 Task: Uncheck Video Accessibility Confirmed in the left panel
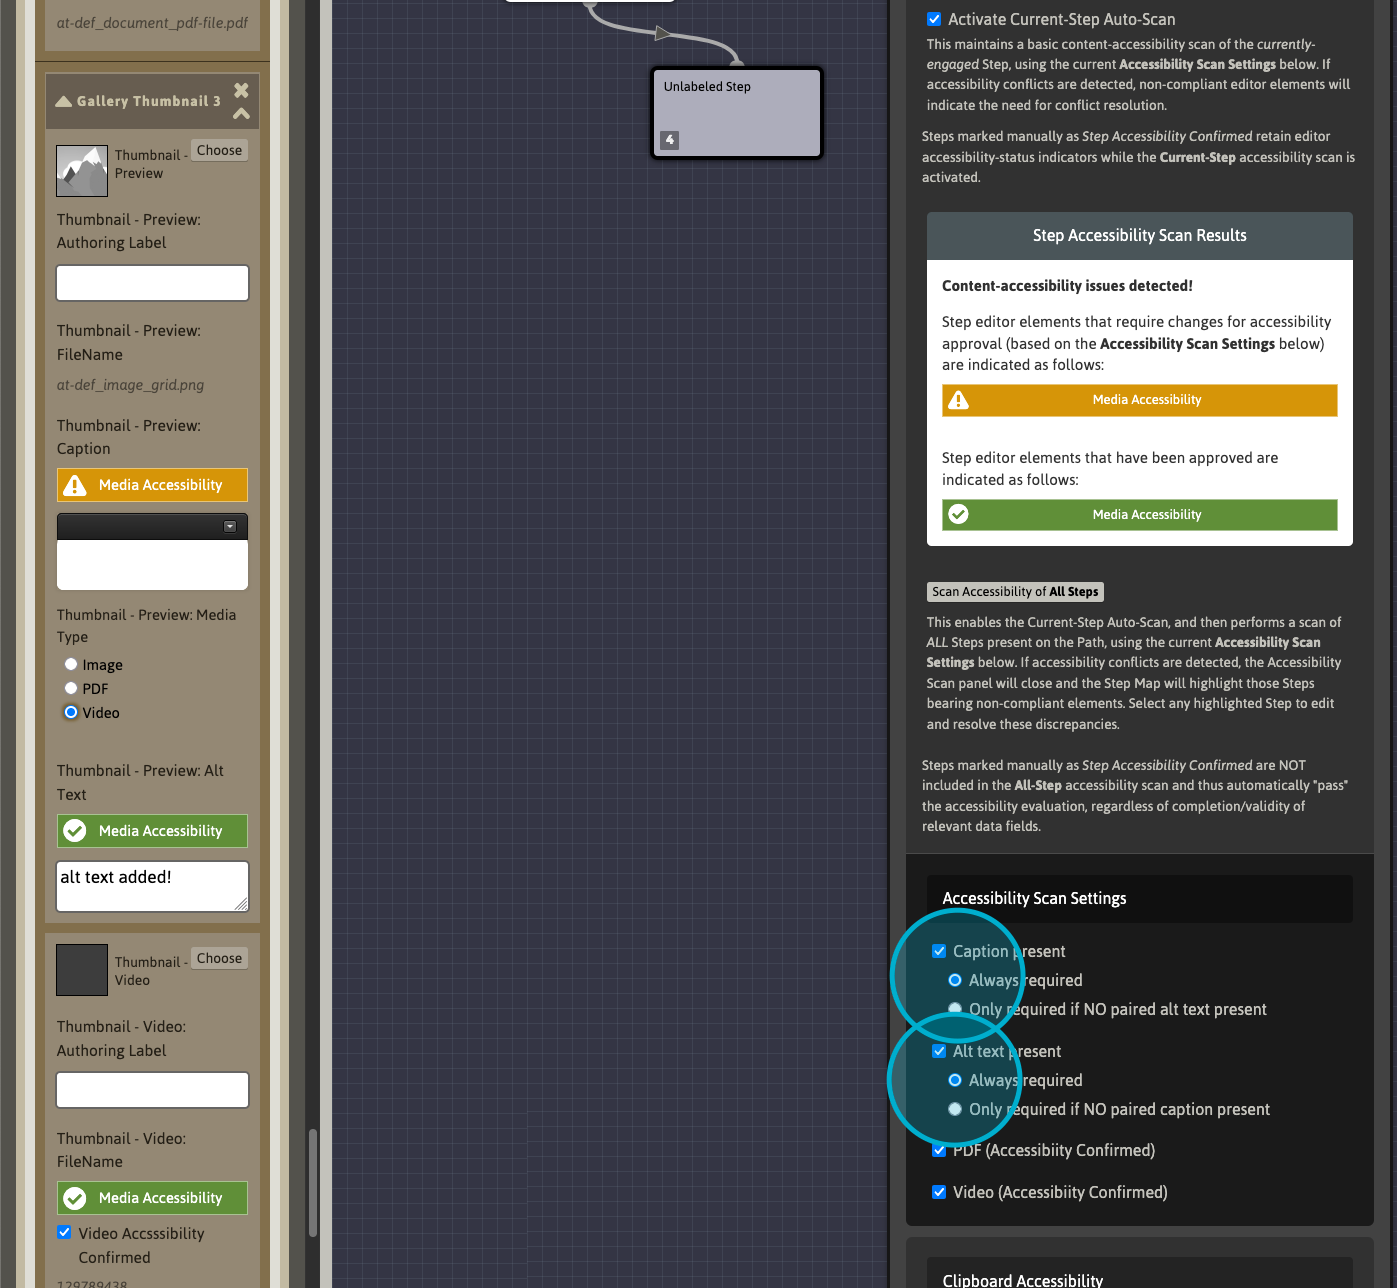(65, 1233)
